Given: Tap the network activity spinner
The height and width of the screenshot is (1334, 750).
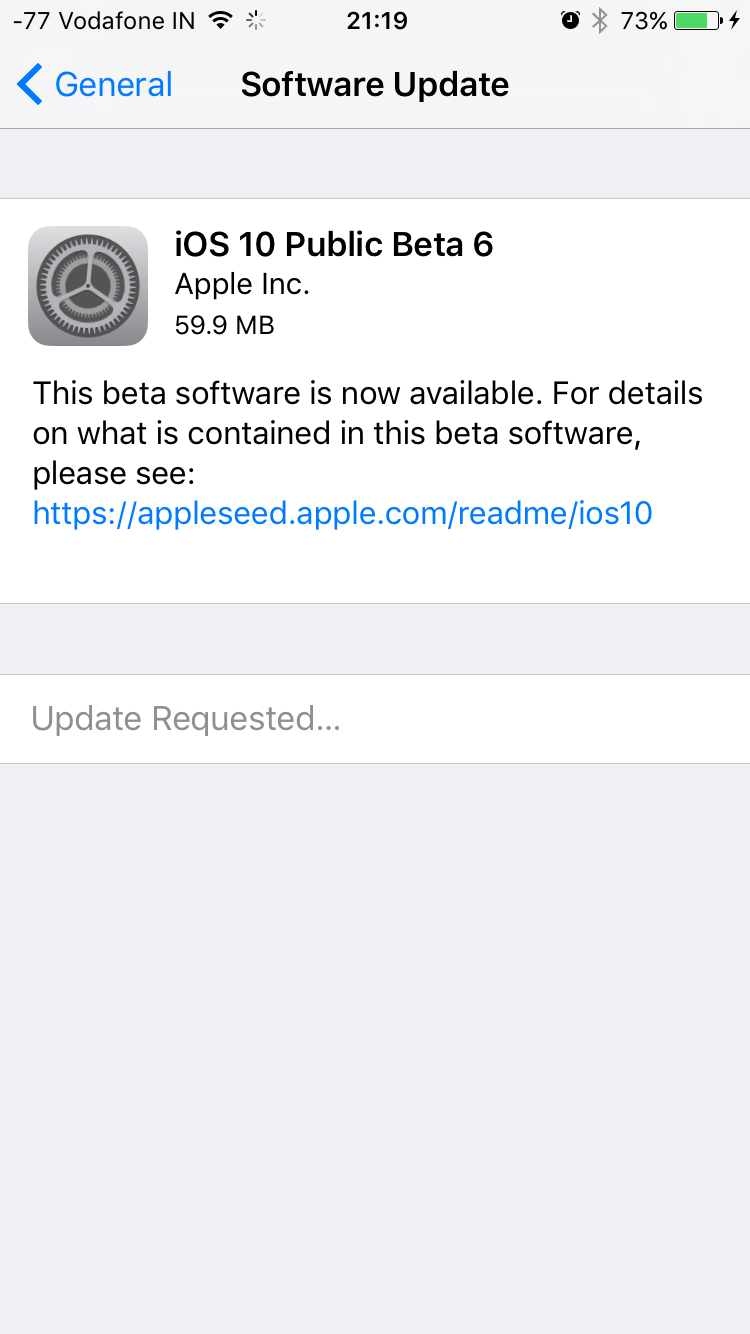Looking at the screenshot, I should pos(257,20).
